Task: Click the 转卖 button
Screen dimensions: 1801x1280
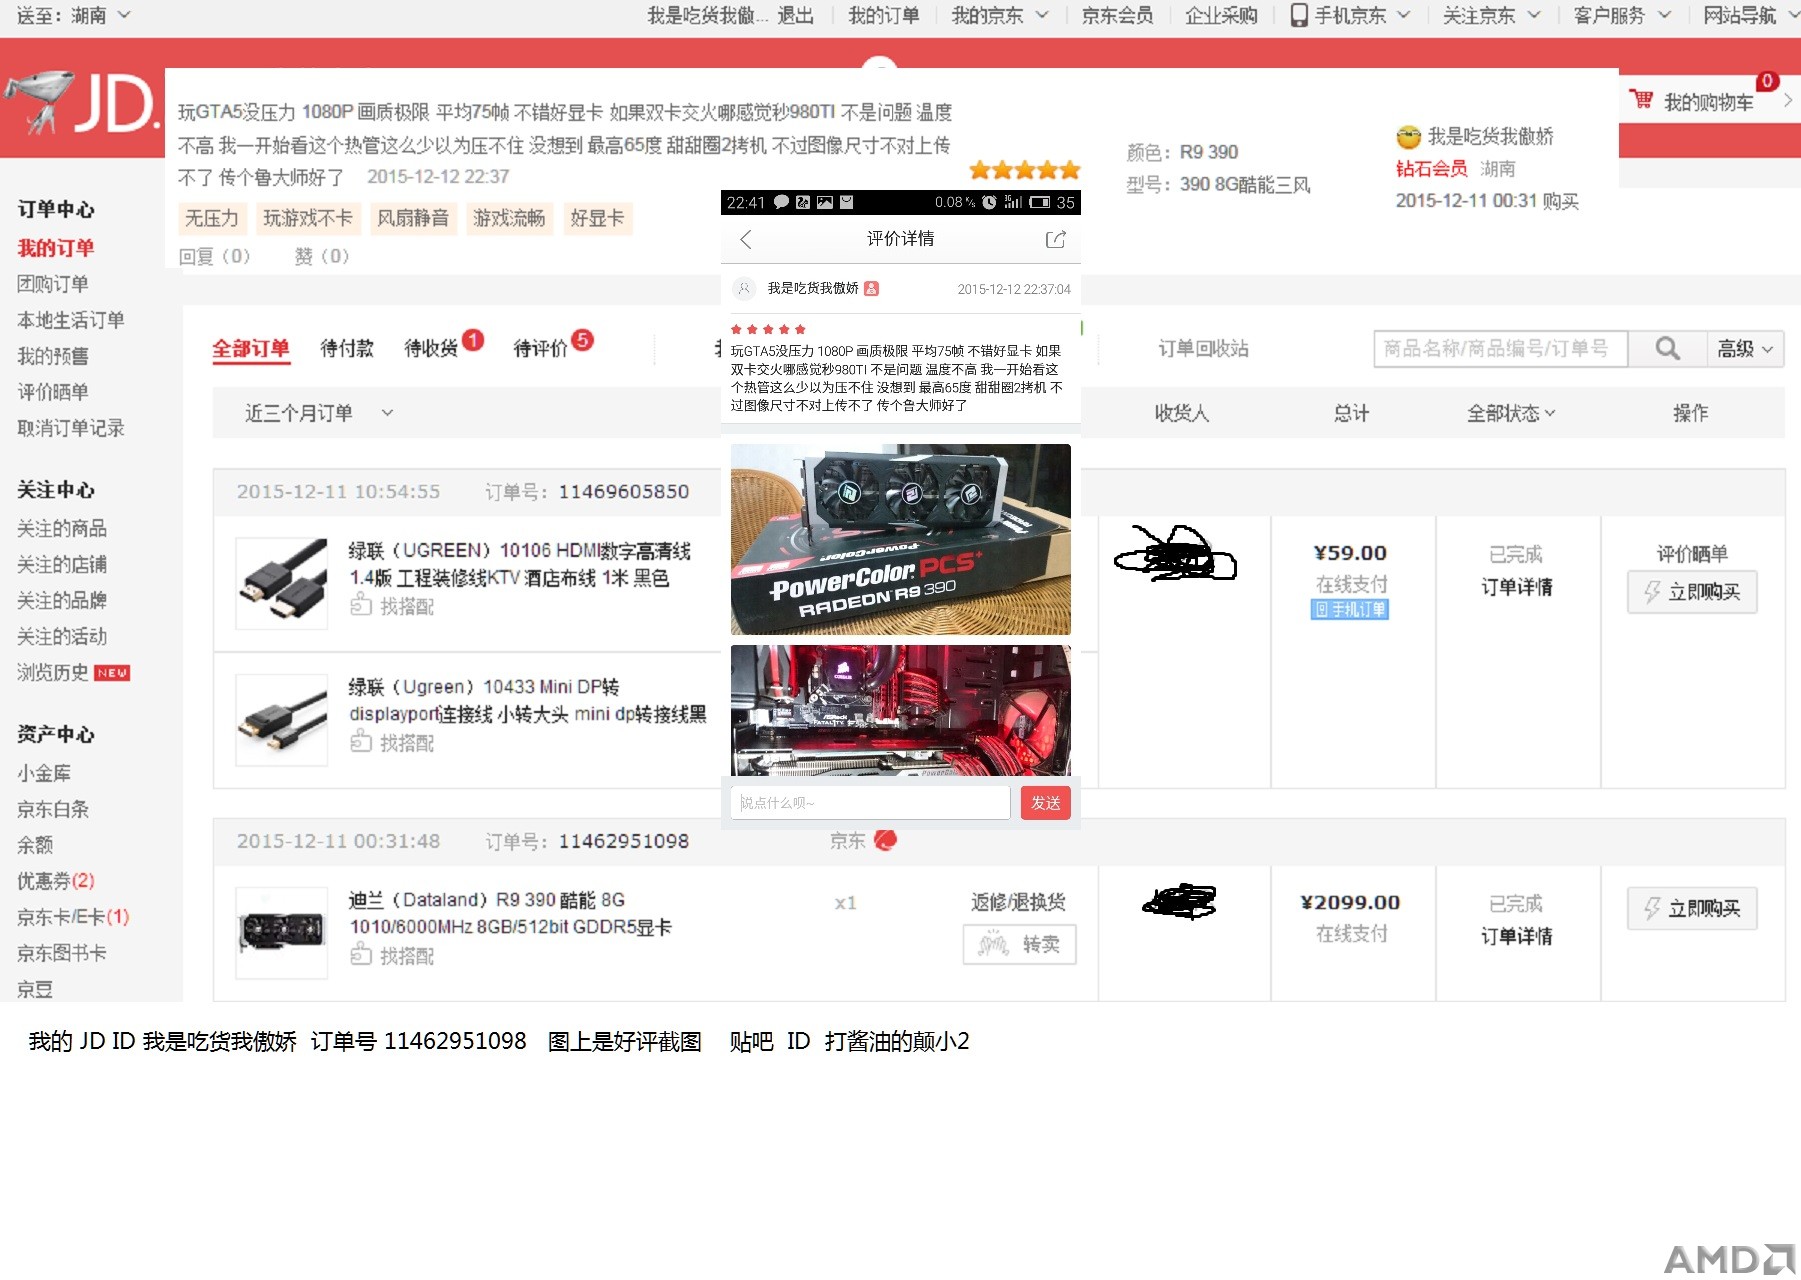Action: pos(1019,944)
